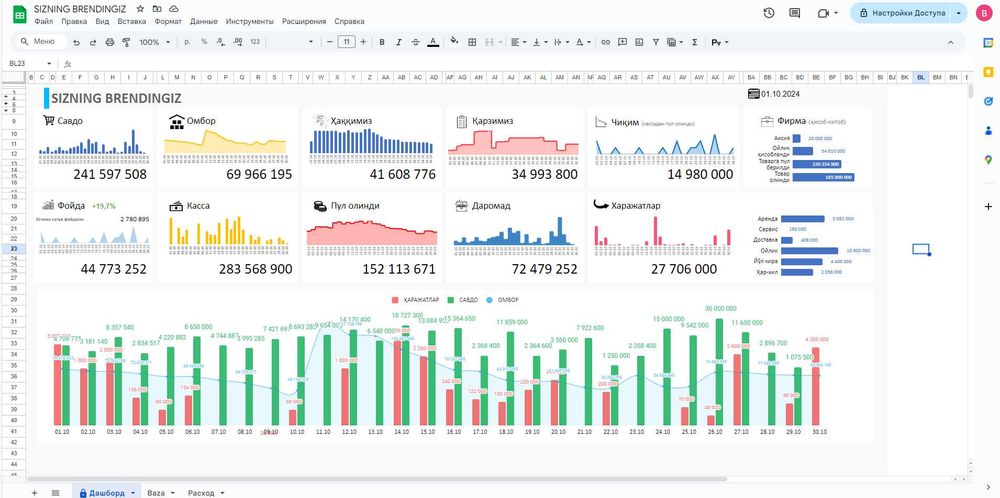1000x498 pixels.
Task: Expand the name box dropdown
Action: point(49,64)
